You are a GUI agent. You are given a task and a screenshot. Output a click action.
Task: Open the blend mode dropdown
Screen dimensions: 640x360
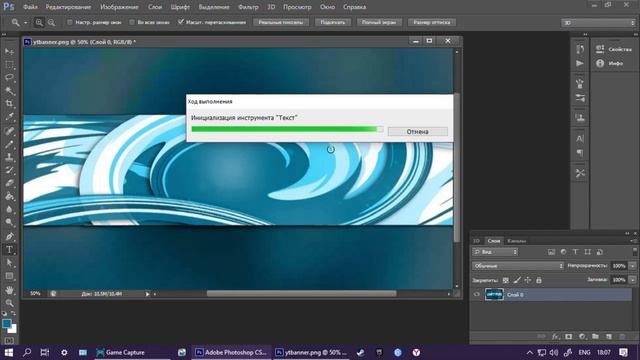(518, 266)
